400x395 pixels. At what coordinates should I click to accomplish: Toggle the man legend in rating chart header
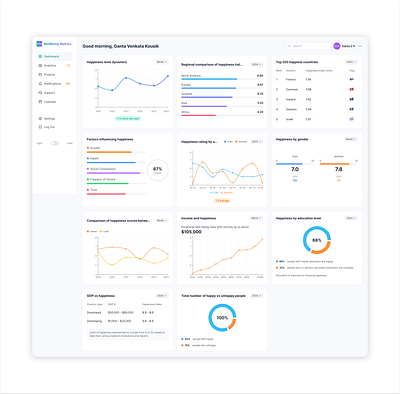[x=228, y=142]
